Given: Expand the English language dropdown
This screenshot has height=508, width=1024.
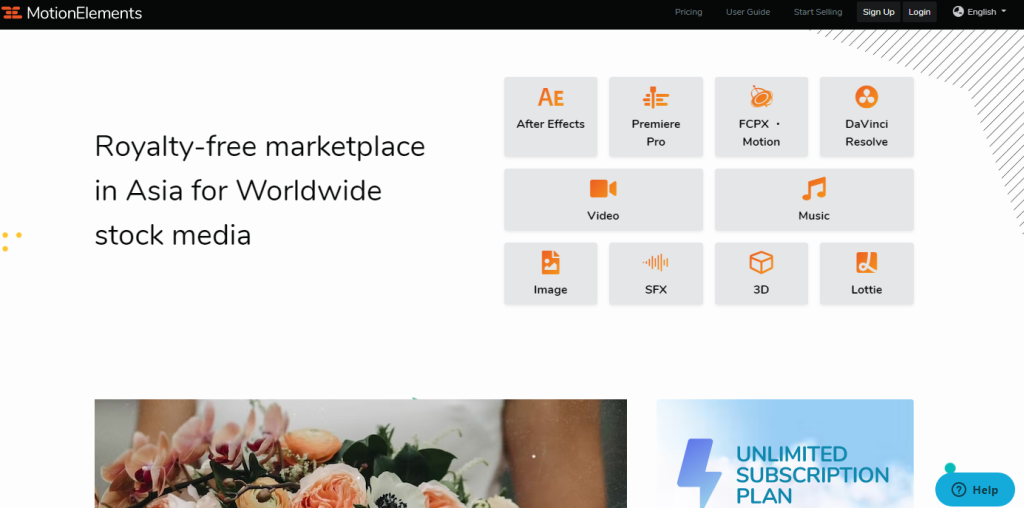Looking at the screenshot, I should pos(980,12).
